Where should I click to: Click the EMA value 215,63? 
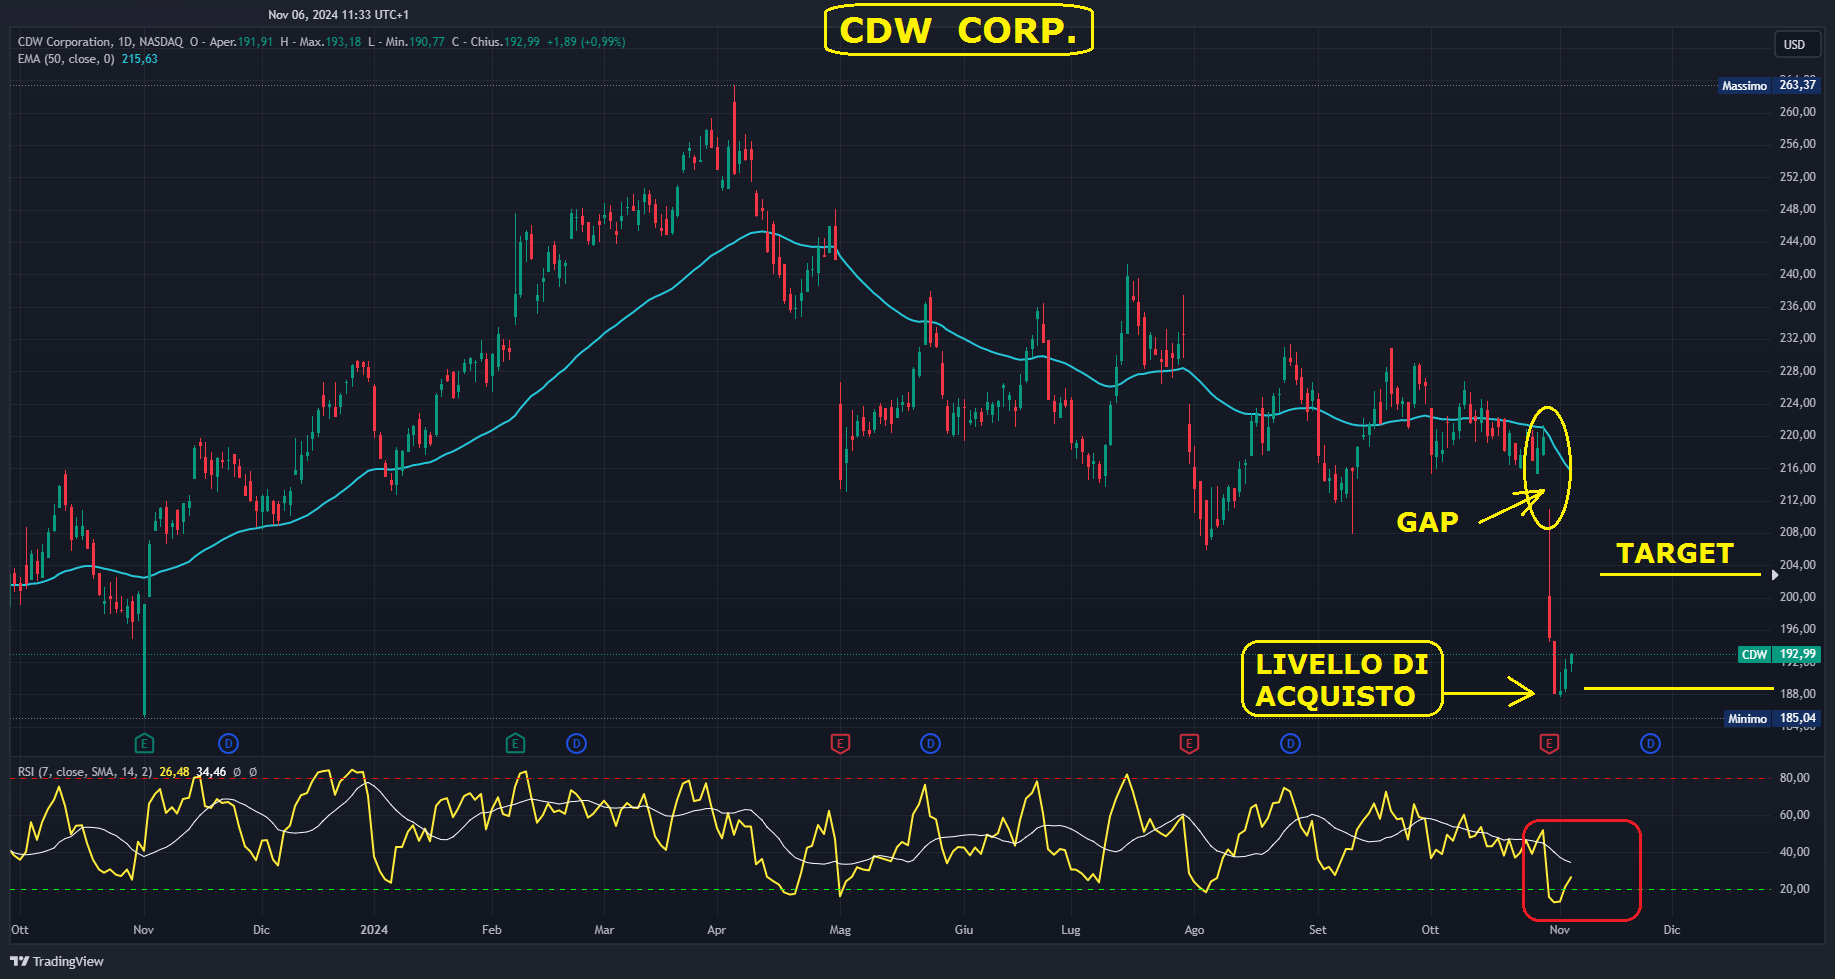[x=140, y=59]
